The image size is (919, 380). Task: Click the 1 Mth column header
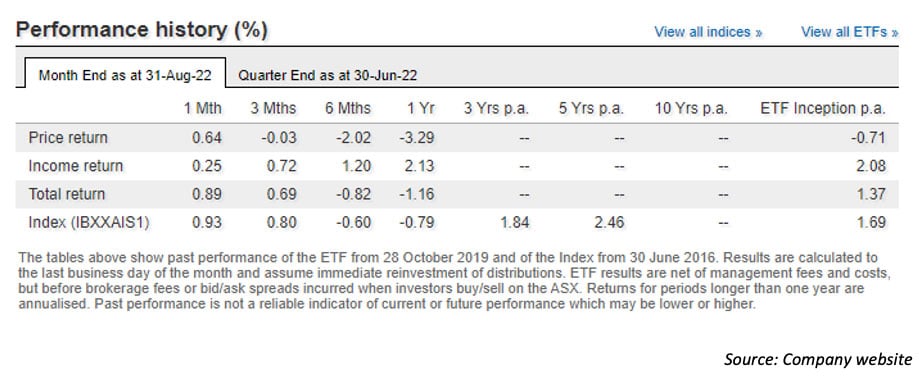[x=203, y=108]
